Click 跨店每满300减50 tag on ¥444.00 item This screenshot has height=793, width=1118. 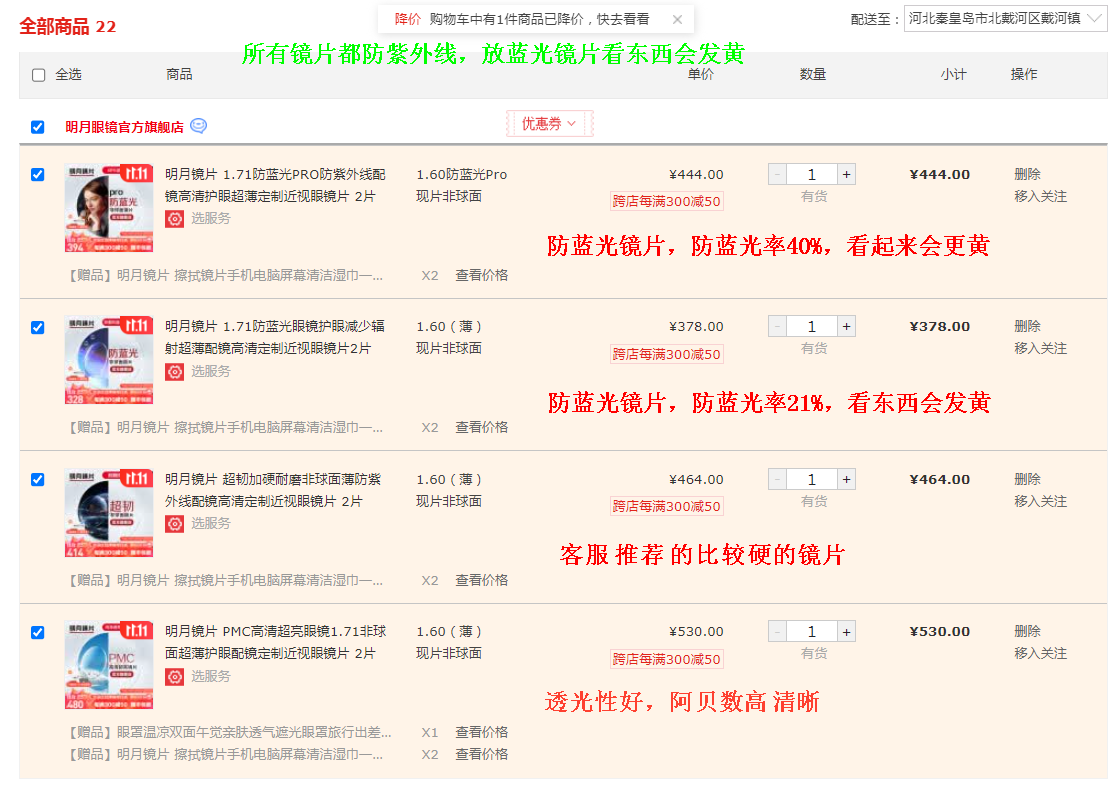[667, 202]
